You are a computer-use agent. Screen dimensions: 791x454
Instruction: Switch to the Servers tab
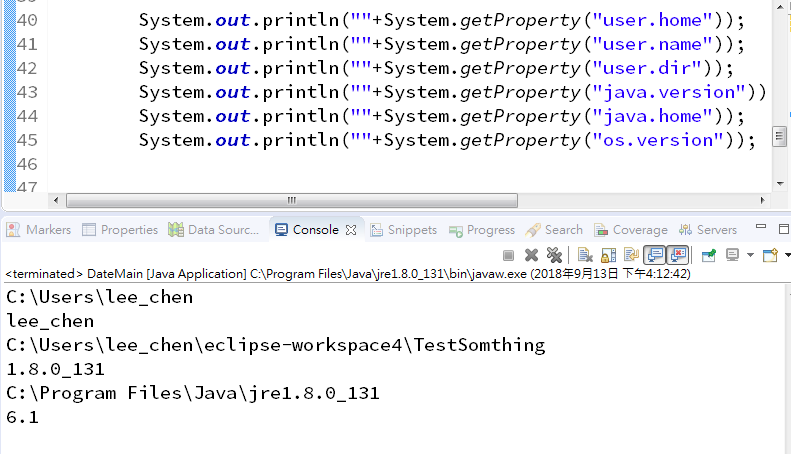pos(708,230)
